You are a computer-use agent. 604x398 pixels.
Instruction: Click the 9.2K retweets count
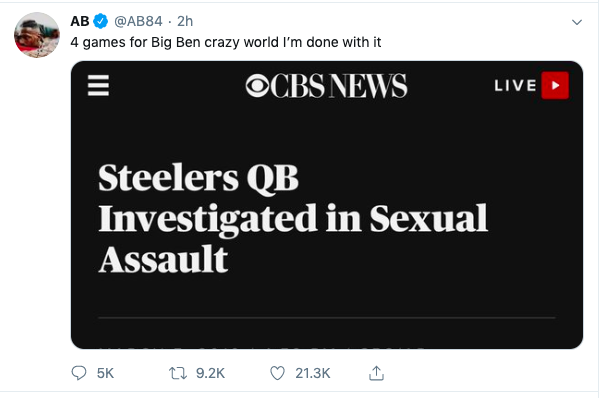click(x=210, y=373)
